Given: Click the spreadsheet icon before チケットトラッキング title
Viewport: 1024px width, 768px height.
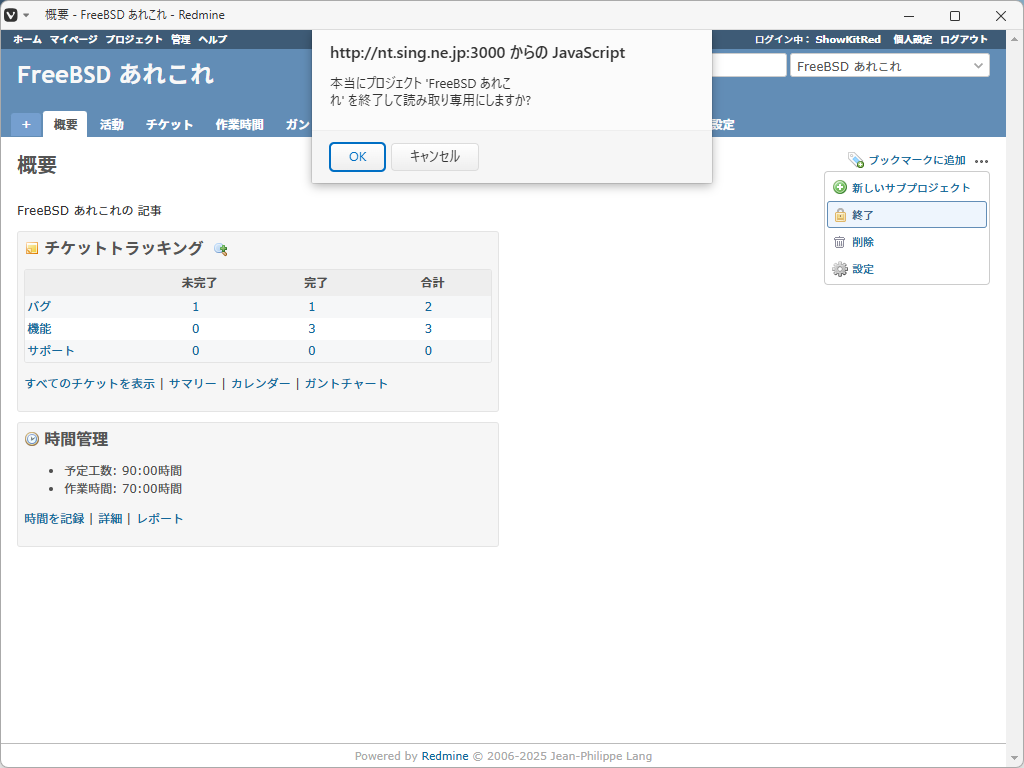Looking at the screenshot, I should coord(31,248).
